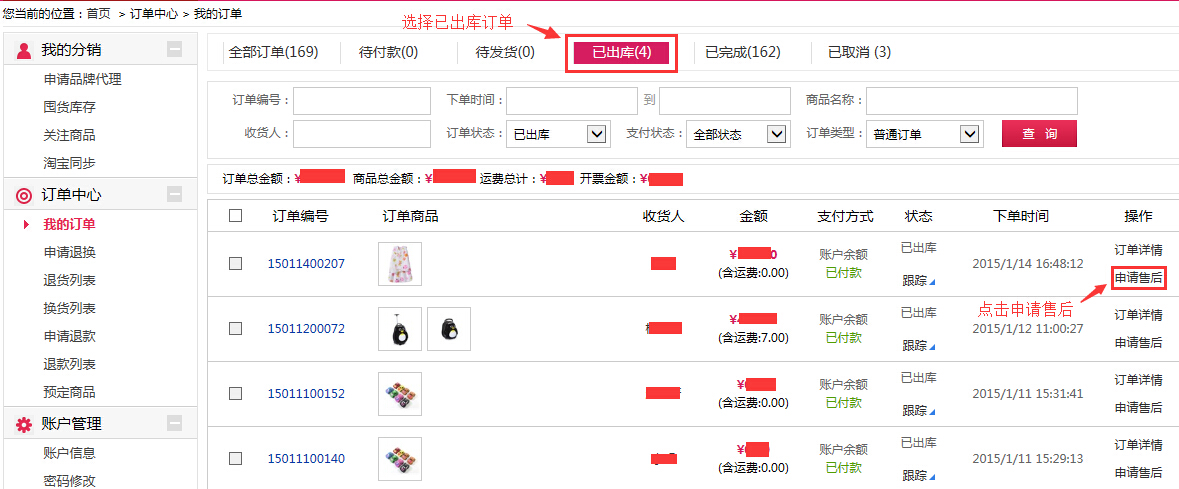1179x489 pixels.
Task: Open the 订单类型 dropdown
Action: [x=969, y=134]
